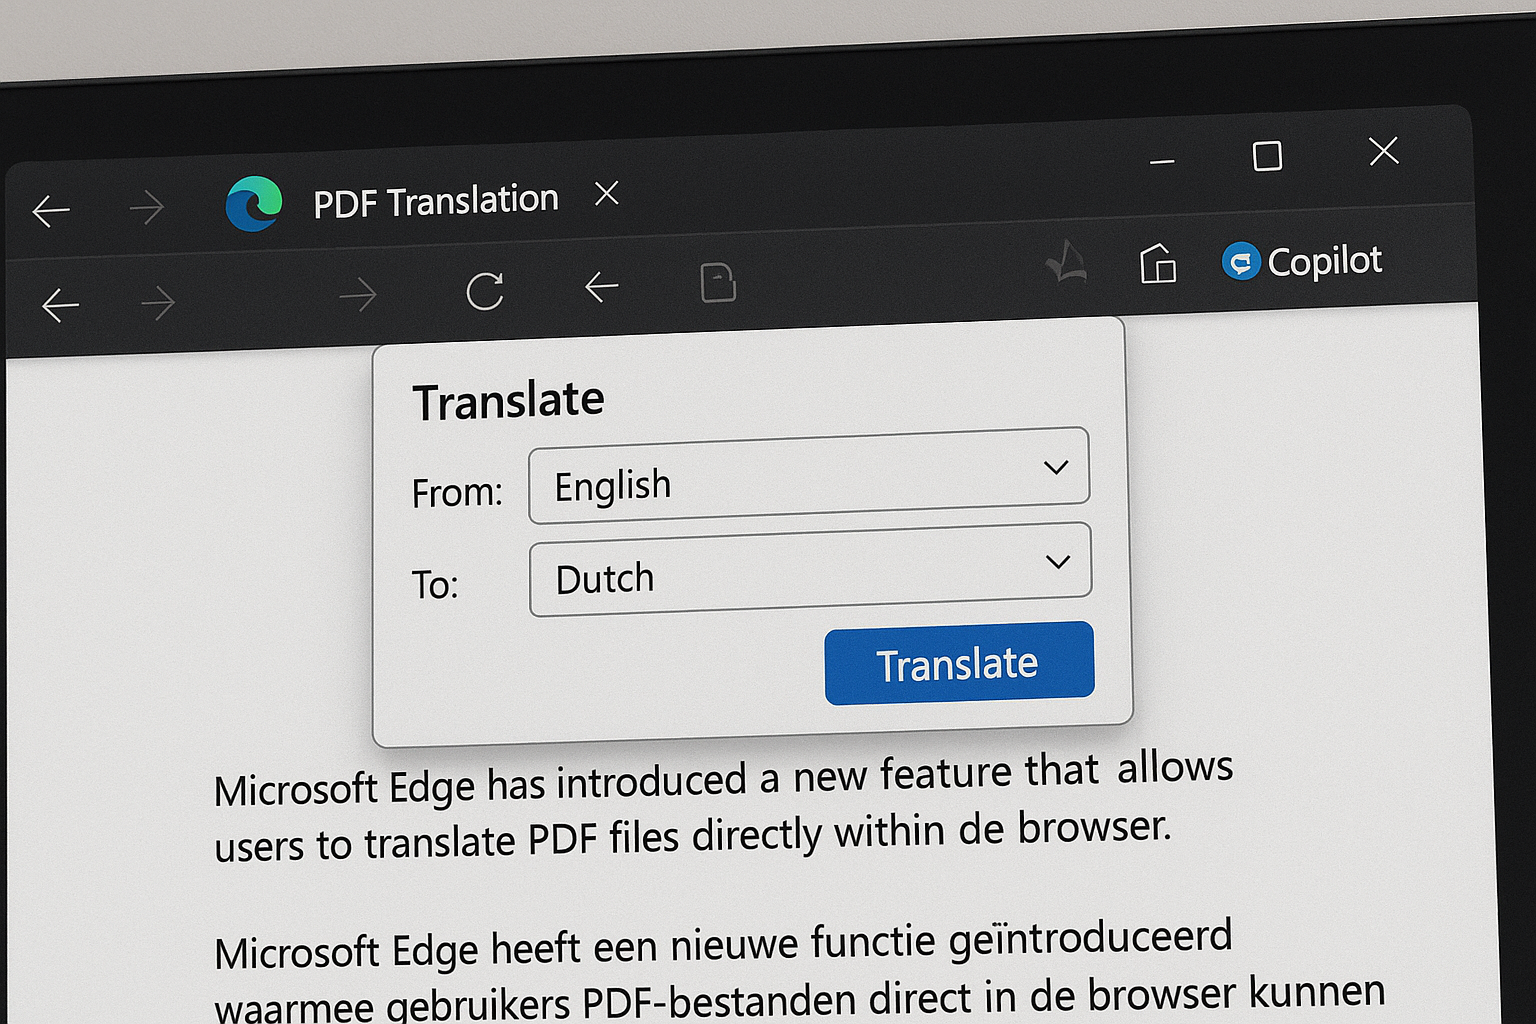Click the dimmed icon left of home
Image resolution: width=1536 pixels, height=1024 pixels.
click(1066, 263)
